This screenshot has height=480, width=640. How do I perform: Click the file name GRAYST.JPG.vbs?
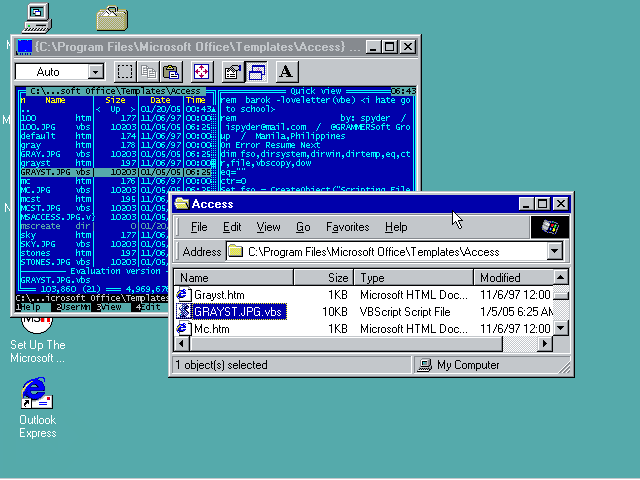[x=238, y=312]
